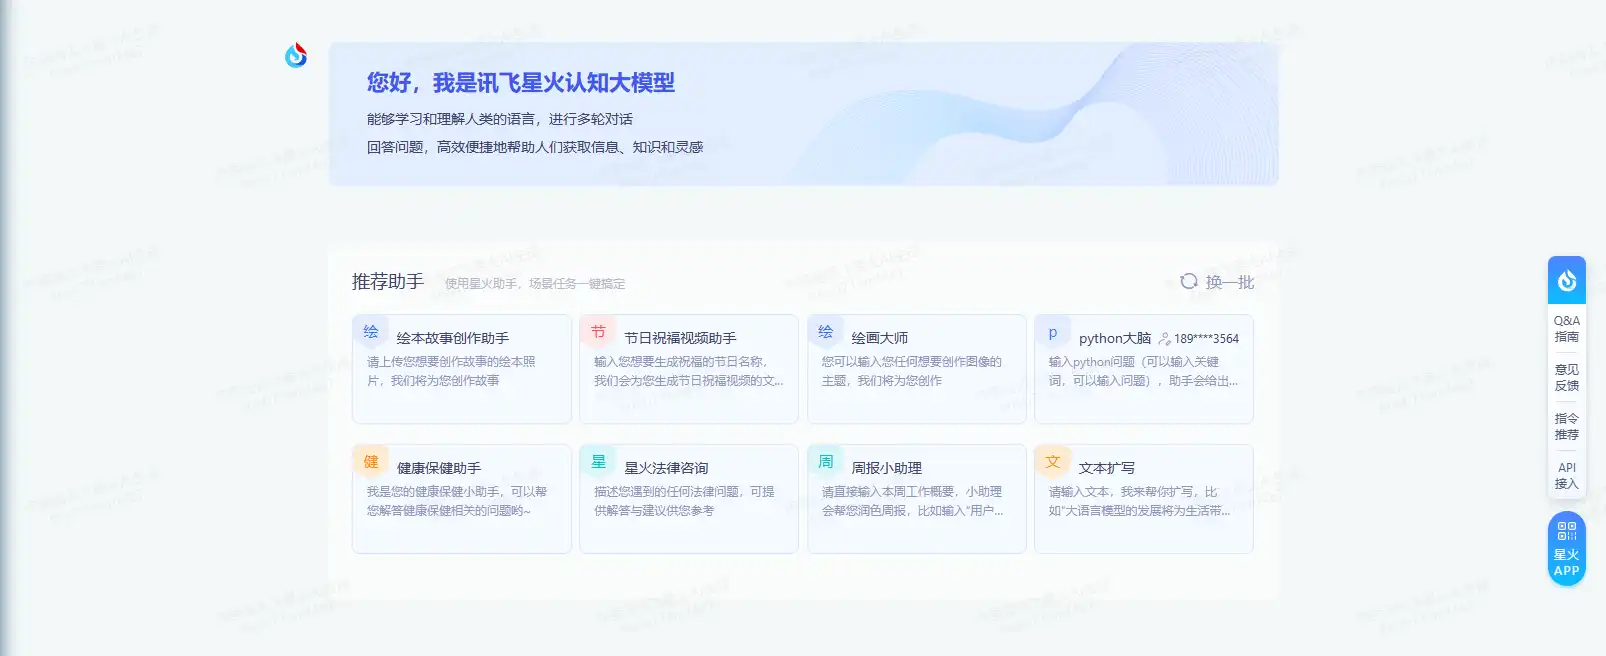Click the author text 189****3564
Image resolution: width=1606 pixels, height=656 pixels.
coord(1207,339)
